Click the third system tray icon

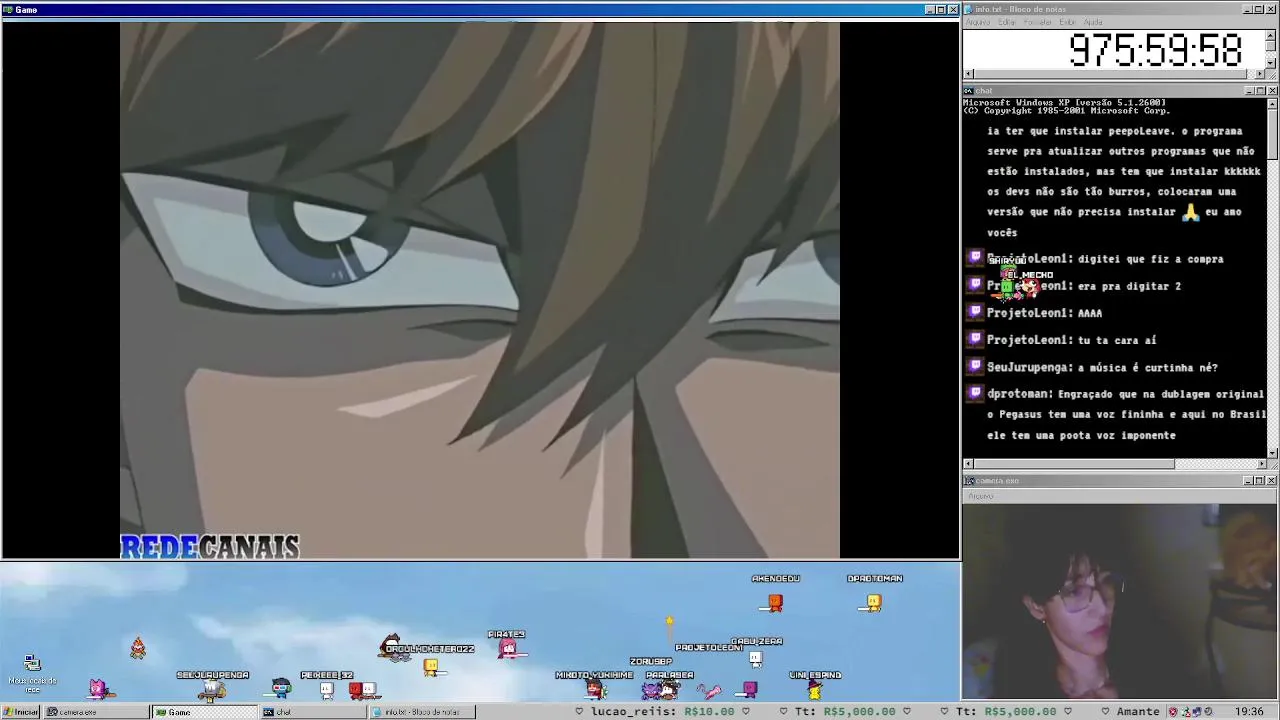click(1197, 712)
